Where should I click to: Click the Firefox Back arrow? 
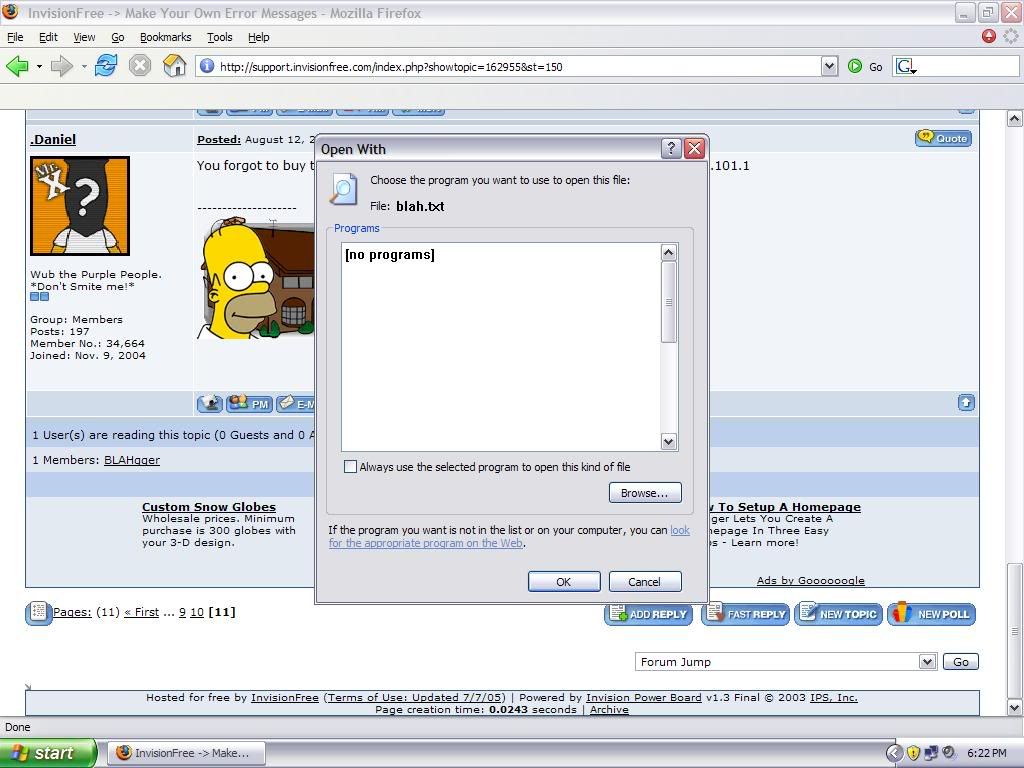click(17, 66)
